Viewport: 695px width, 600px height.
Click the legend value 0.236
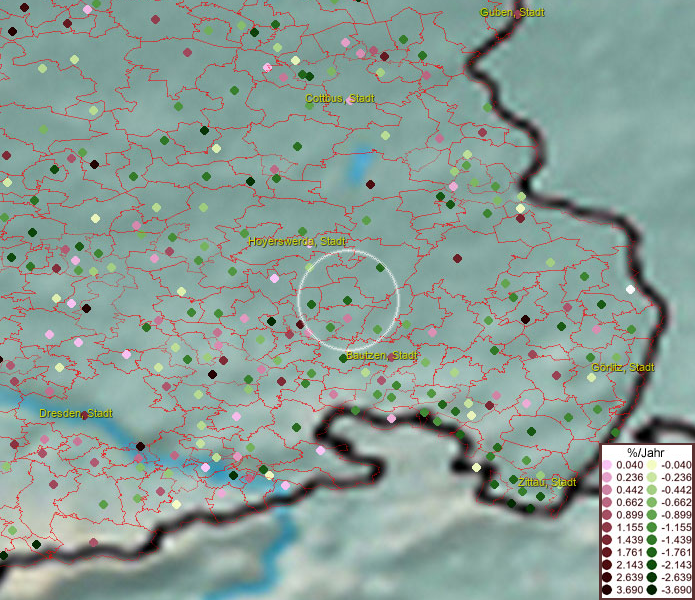(x=629, y=478)
